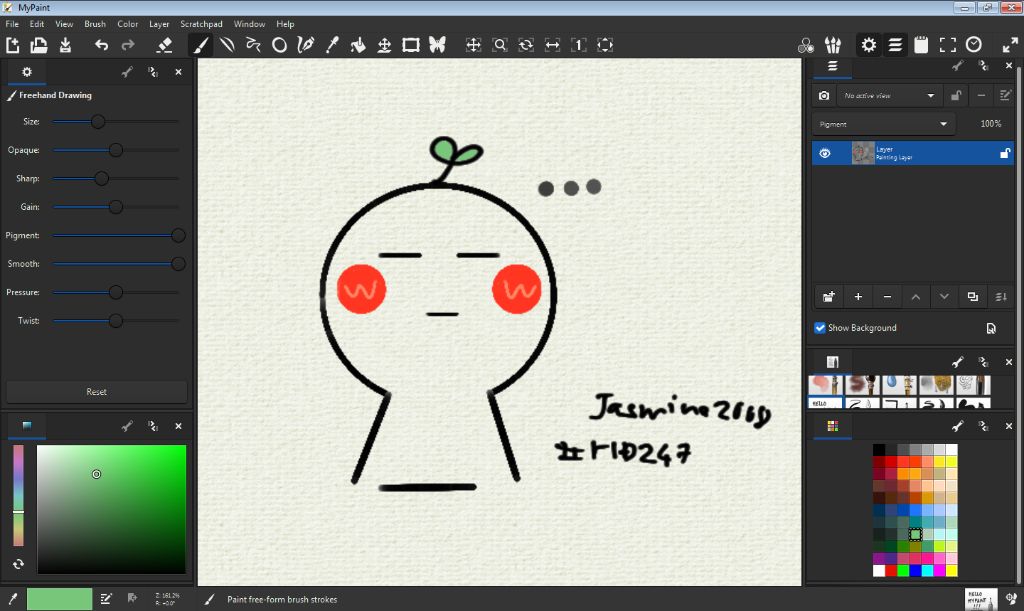Toggle the brush settings gear panel
1024x611 pixels.
click(869, 45)
